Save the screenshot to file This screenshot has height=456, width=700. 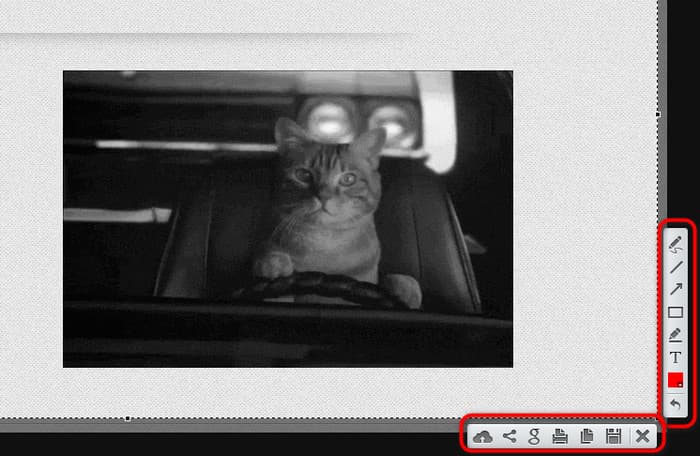613,436
